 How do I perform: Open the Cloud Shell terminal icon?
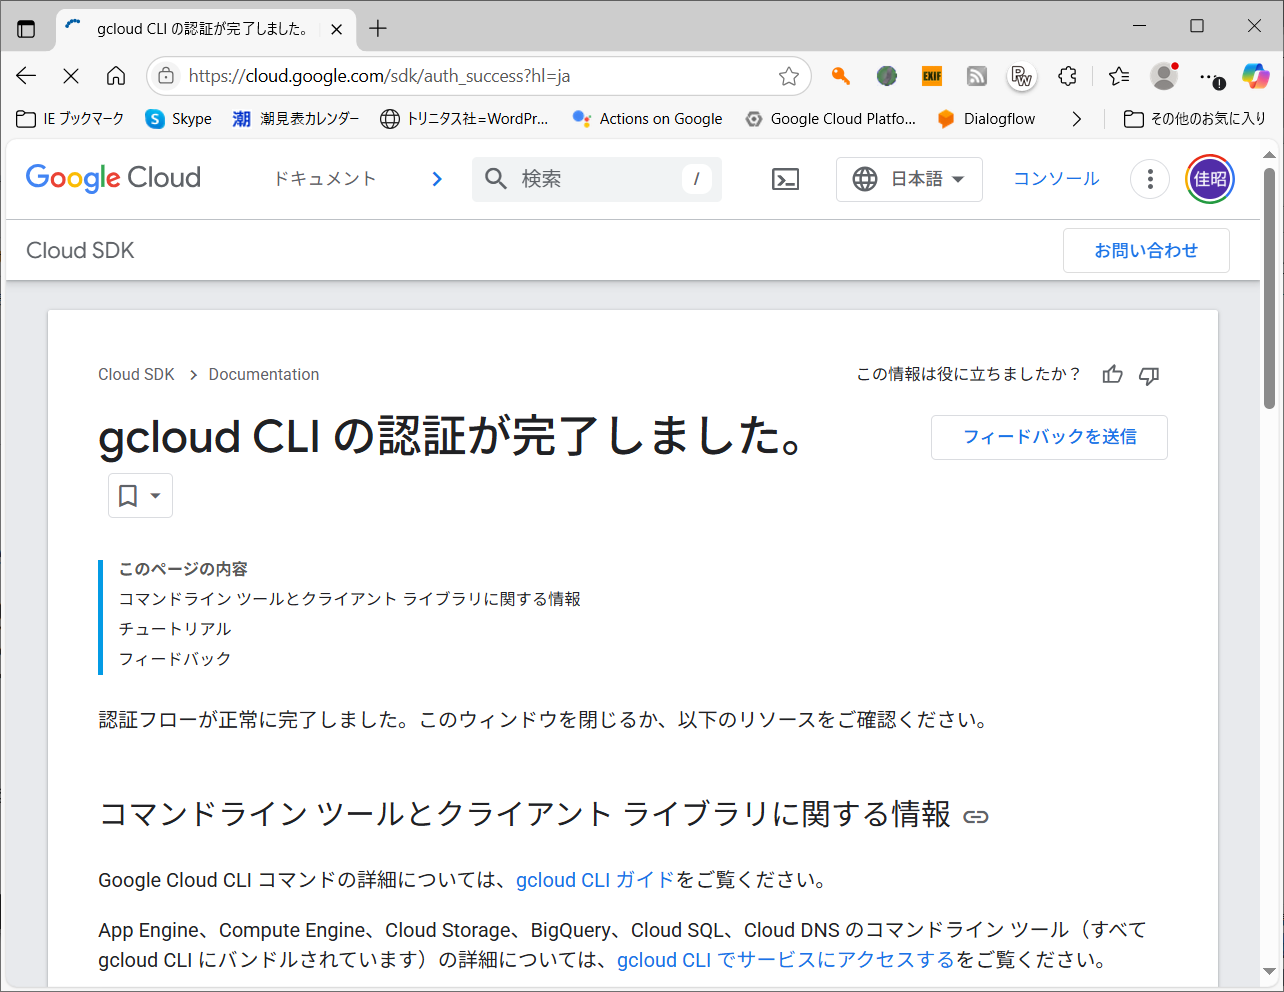(785, 179)
